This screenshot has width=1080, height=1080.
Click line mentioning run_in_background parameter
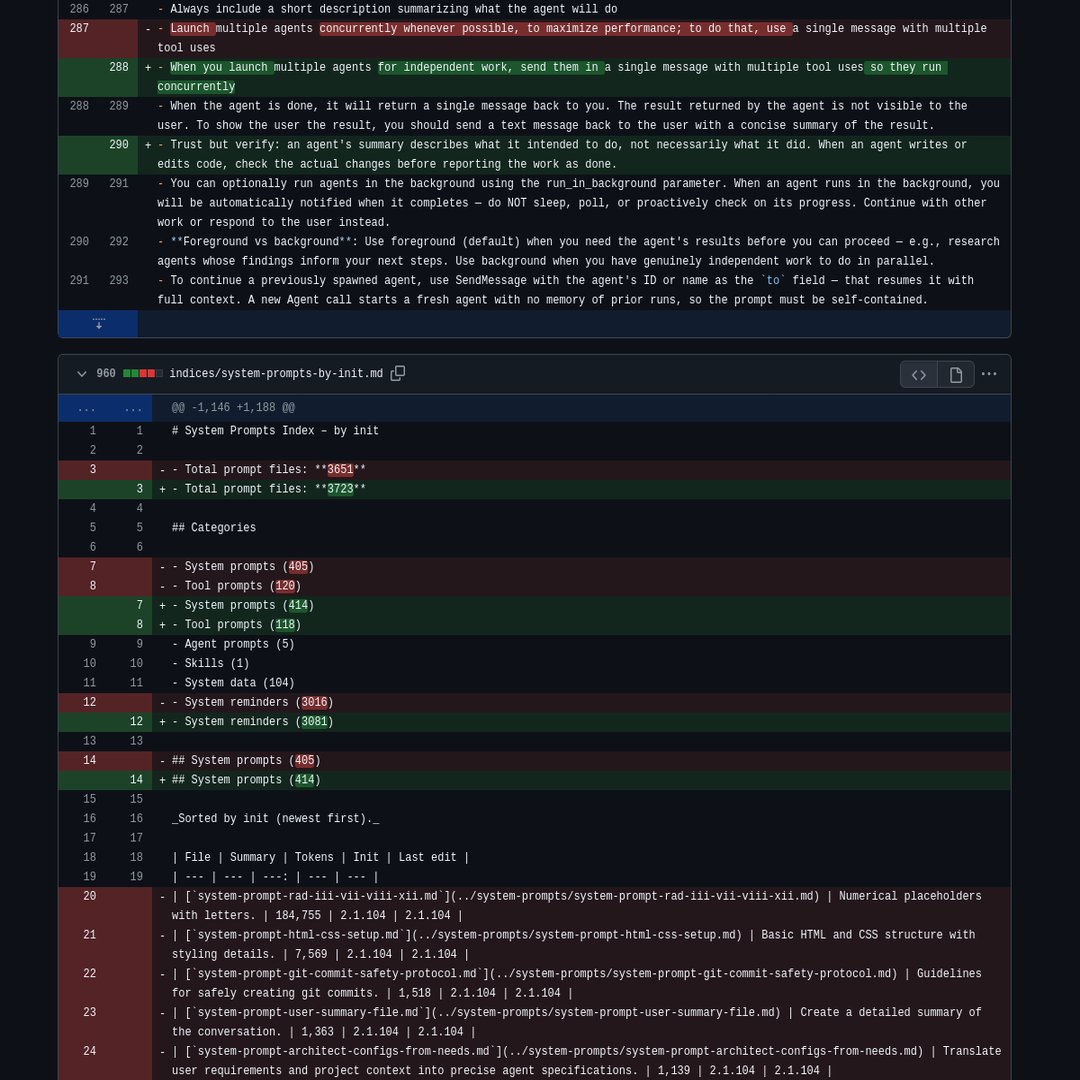(x=534, y=203)
